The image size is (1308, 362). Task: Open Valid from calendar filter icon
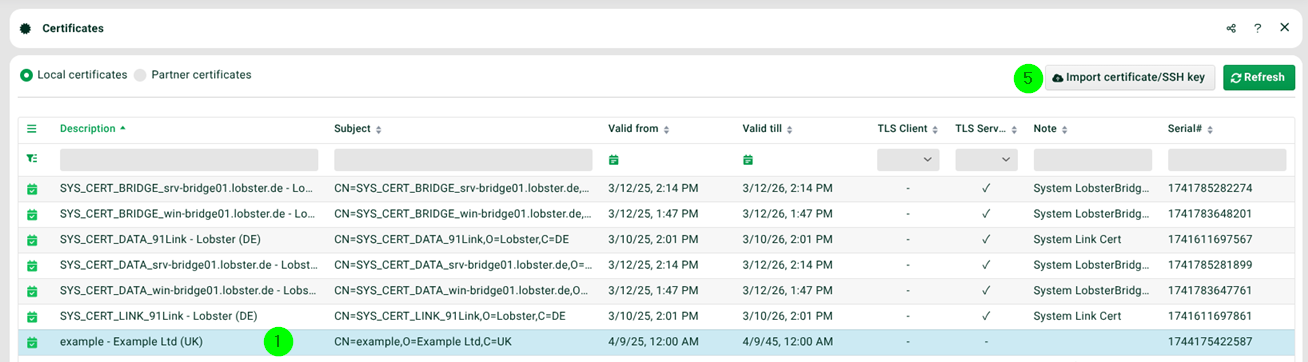[x=614, y=160]
